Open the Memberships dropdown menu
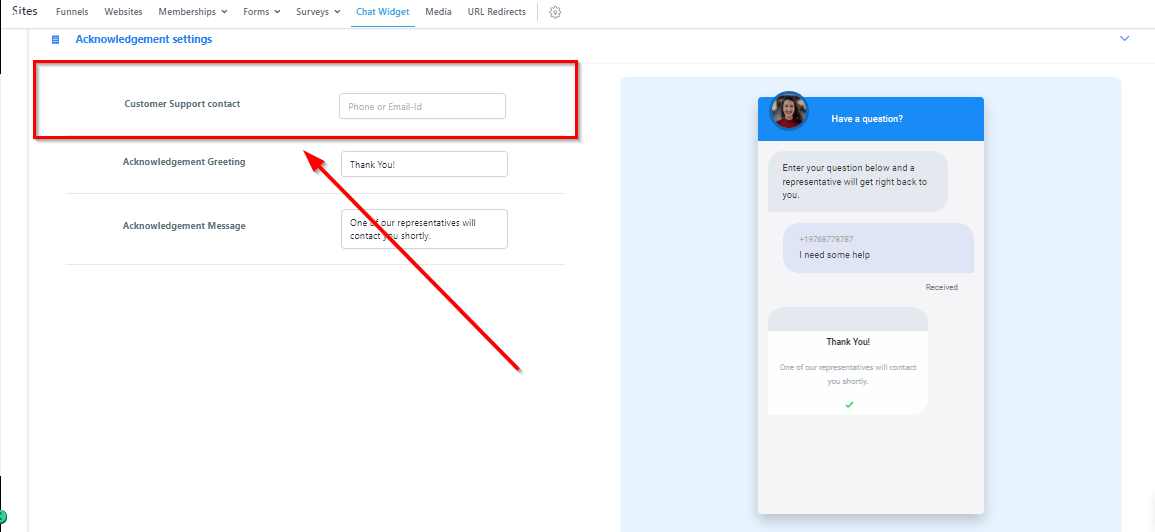 (192, 12)
